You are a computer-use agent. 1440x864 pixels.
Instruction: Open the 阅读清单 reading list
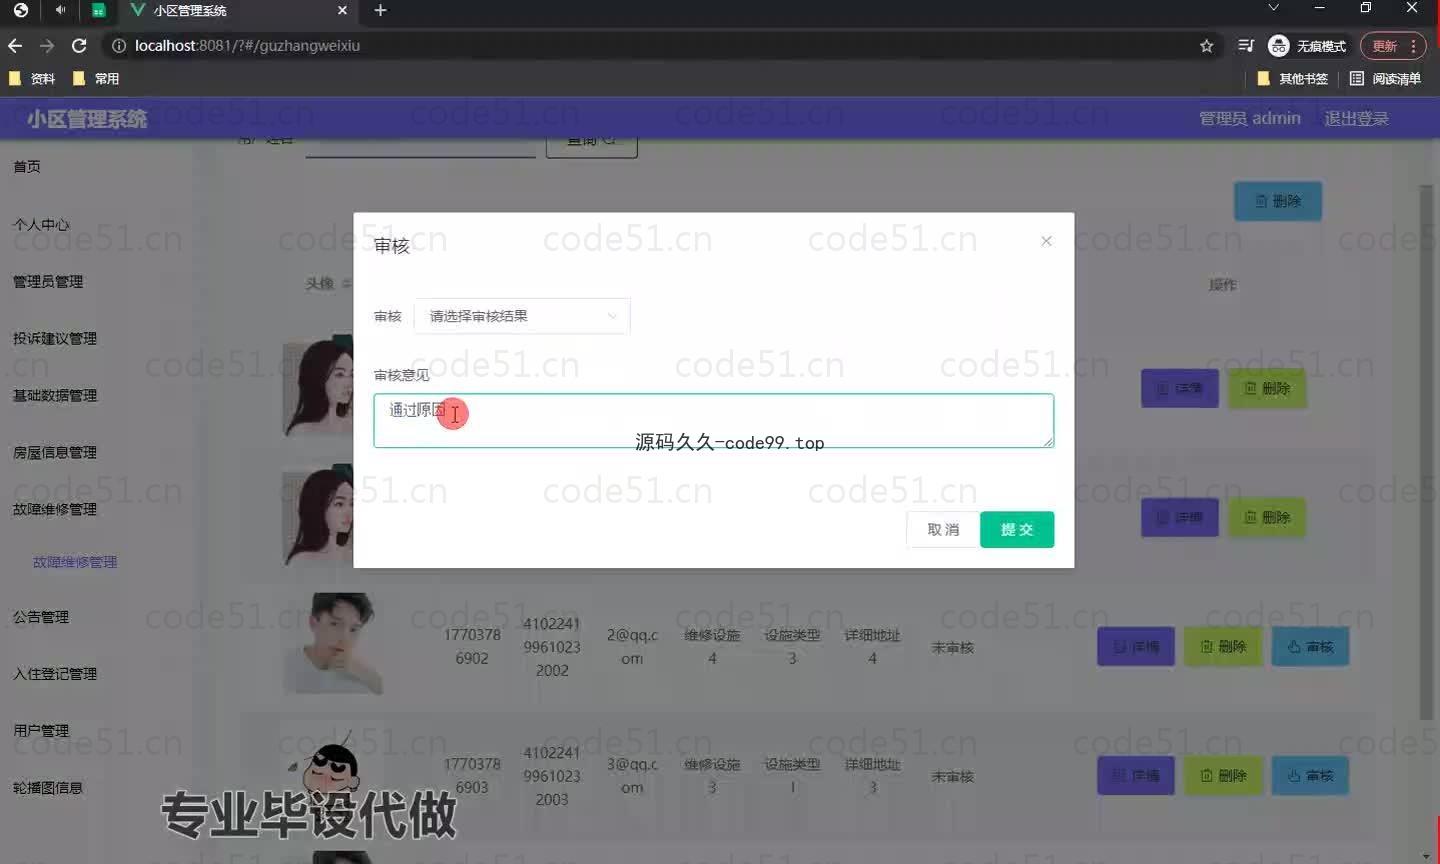pos(1385,78)
